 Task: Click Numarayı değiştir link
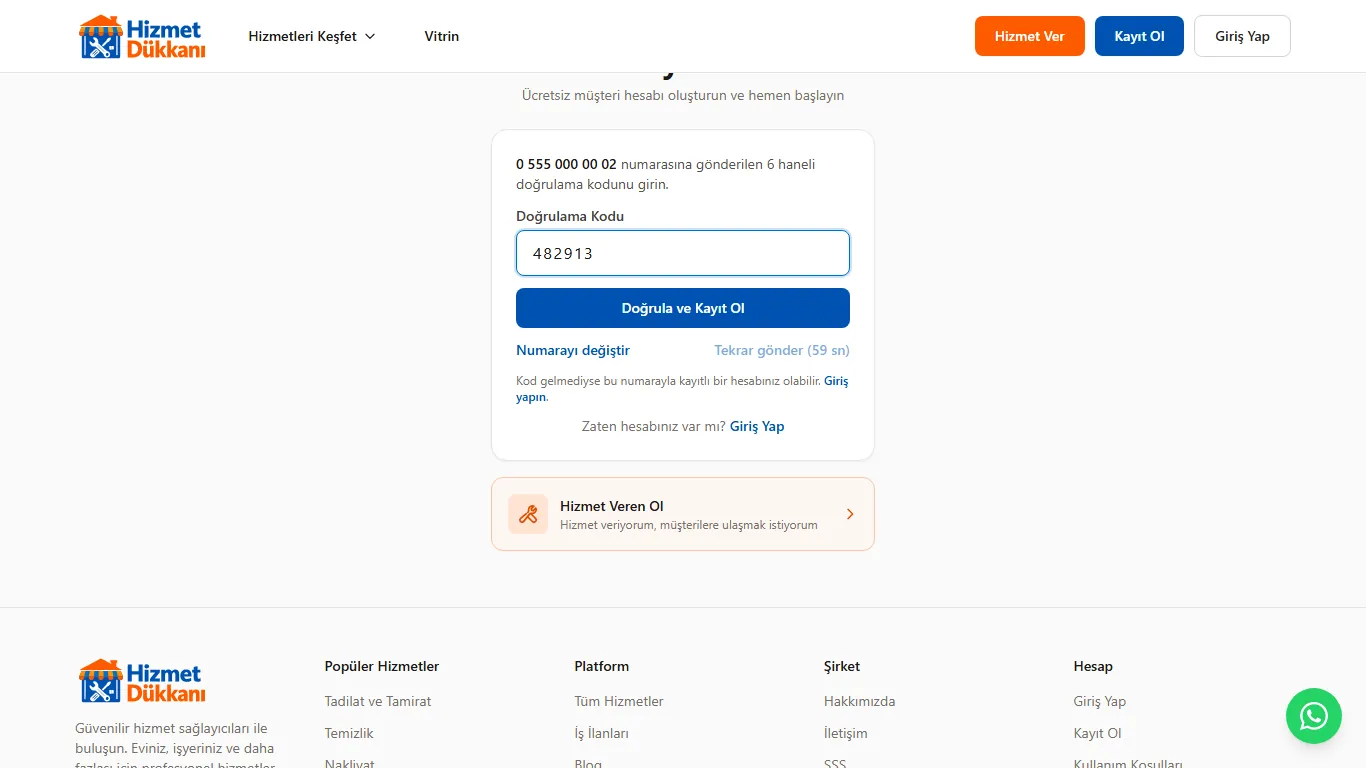tap(573, 350)
